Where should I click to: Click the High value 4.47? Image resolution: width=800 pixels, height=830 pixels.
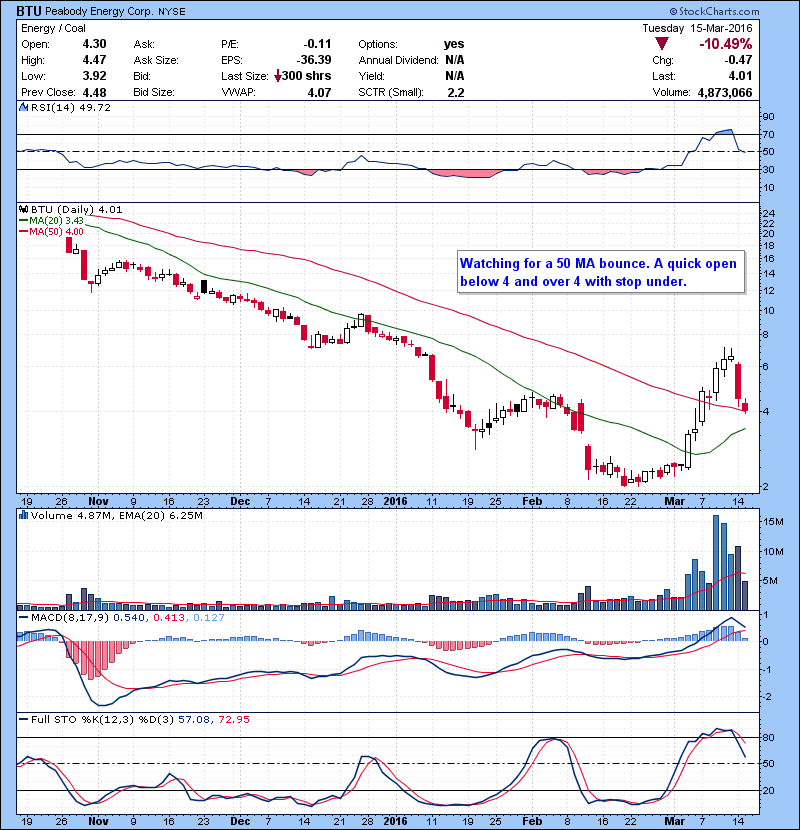click(x=94, y=60)
